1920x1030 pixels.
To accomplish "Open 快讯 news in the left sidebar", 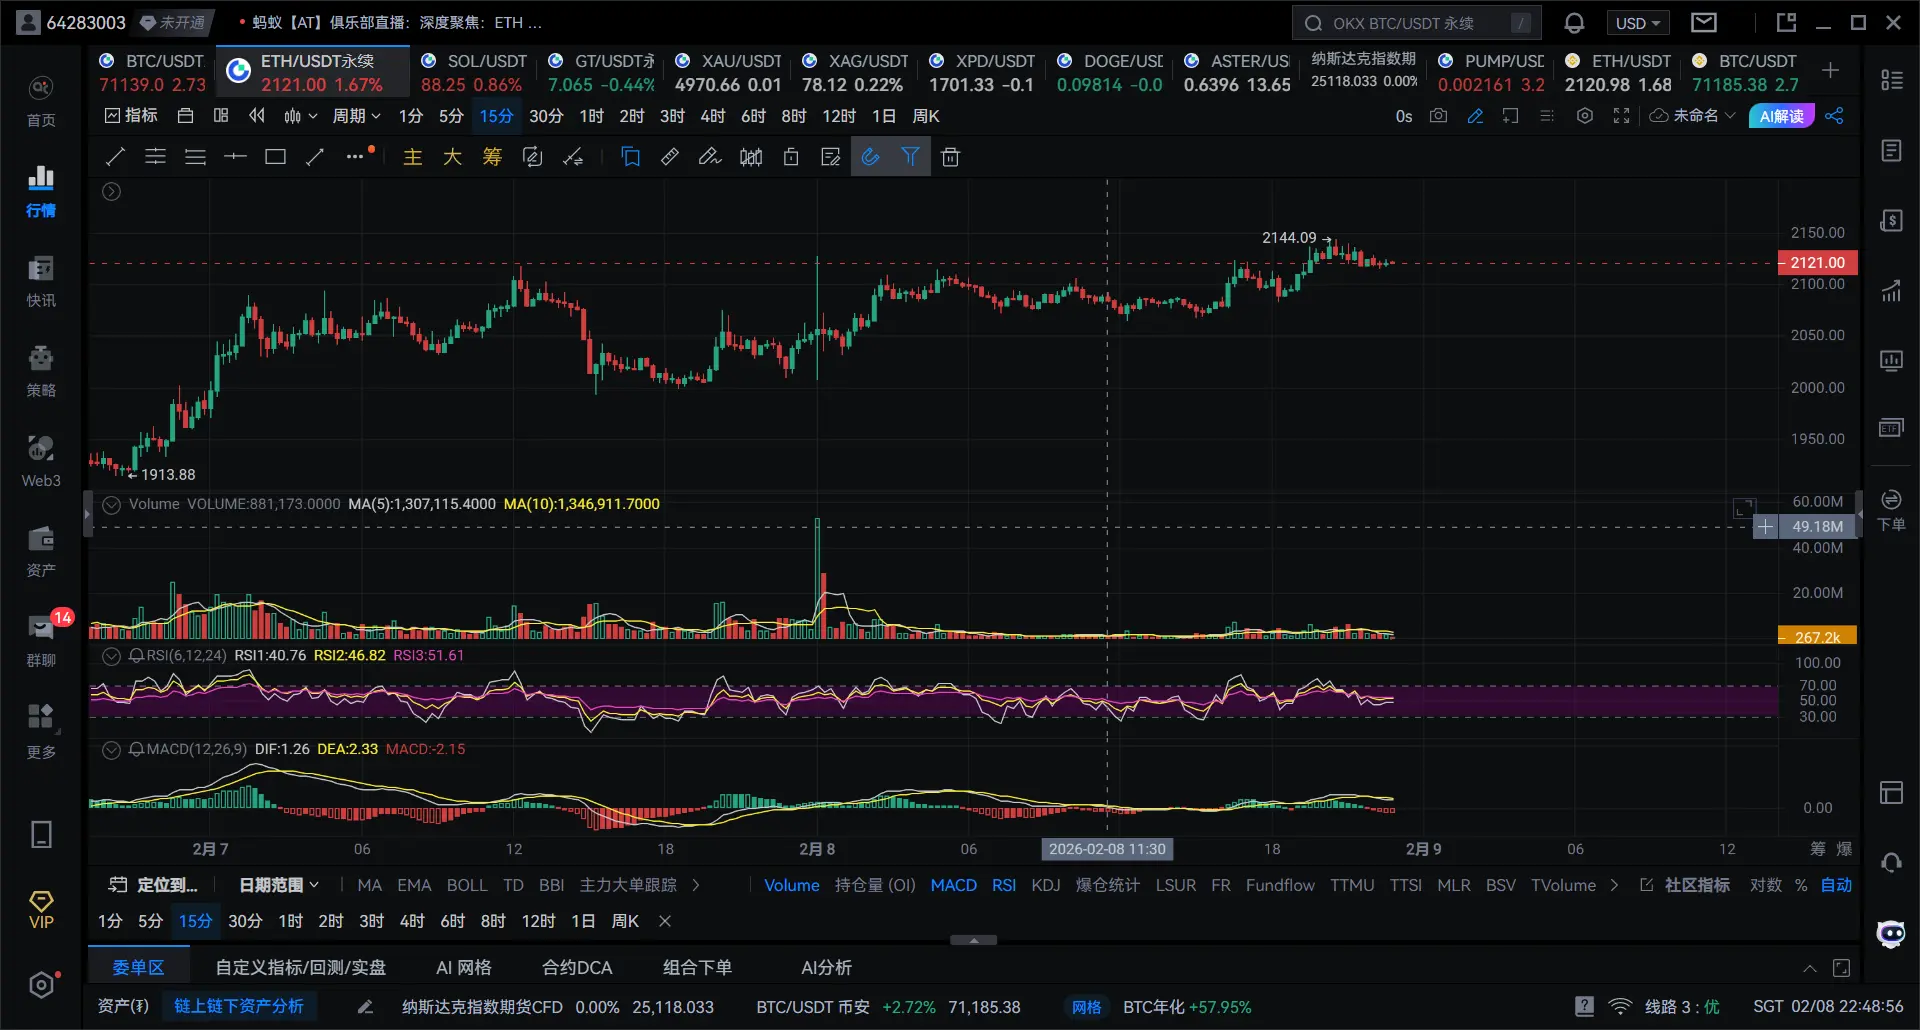I will pyautogui.click(x=41, y=281).
